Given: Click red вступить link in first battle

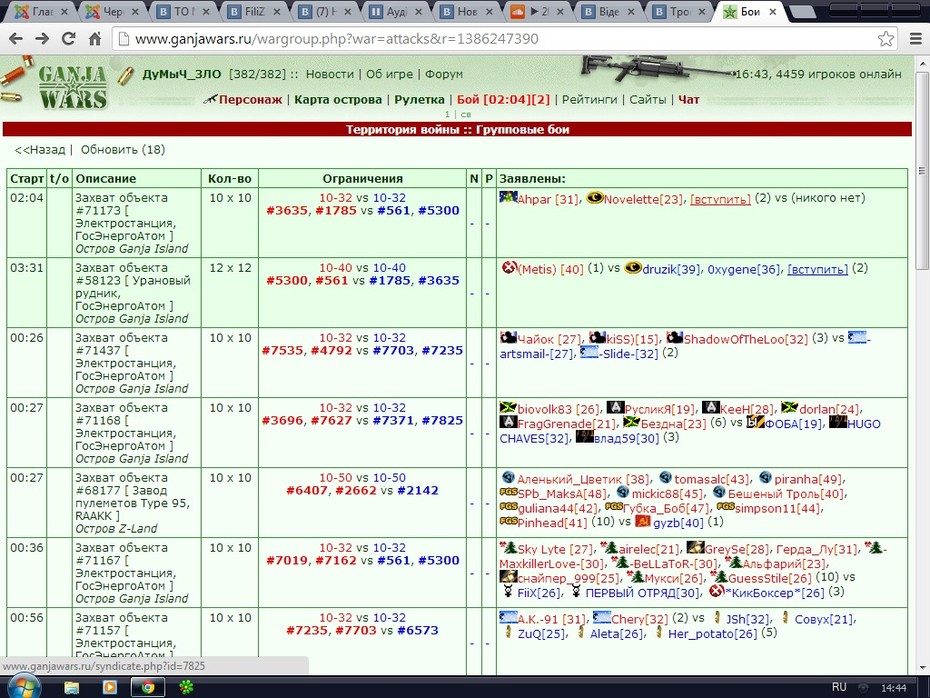Looking at the screenshot, I should click(720, 199).
